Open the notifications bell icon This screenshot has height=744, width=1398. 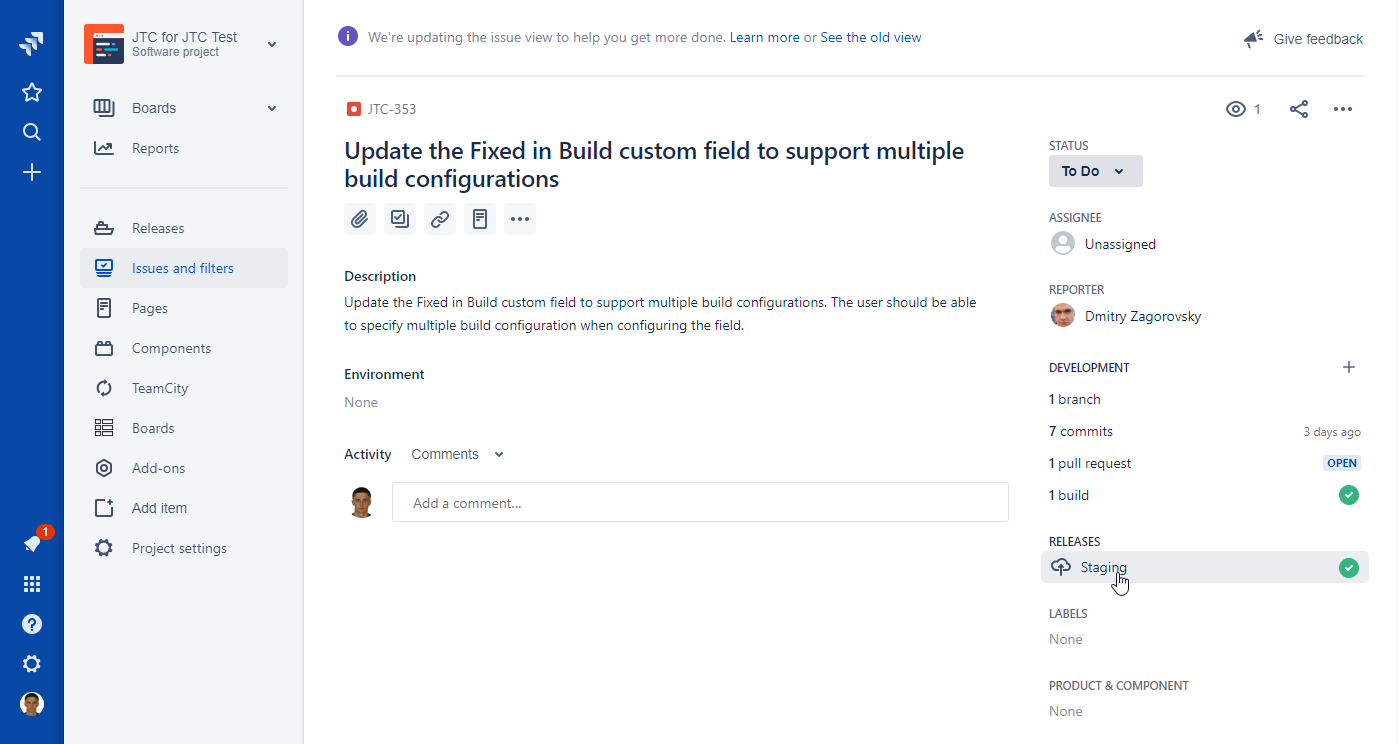coord(32,544)
